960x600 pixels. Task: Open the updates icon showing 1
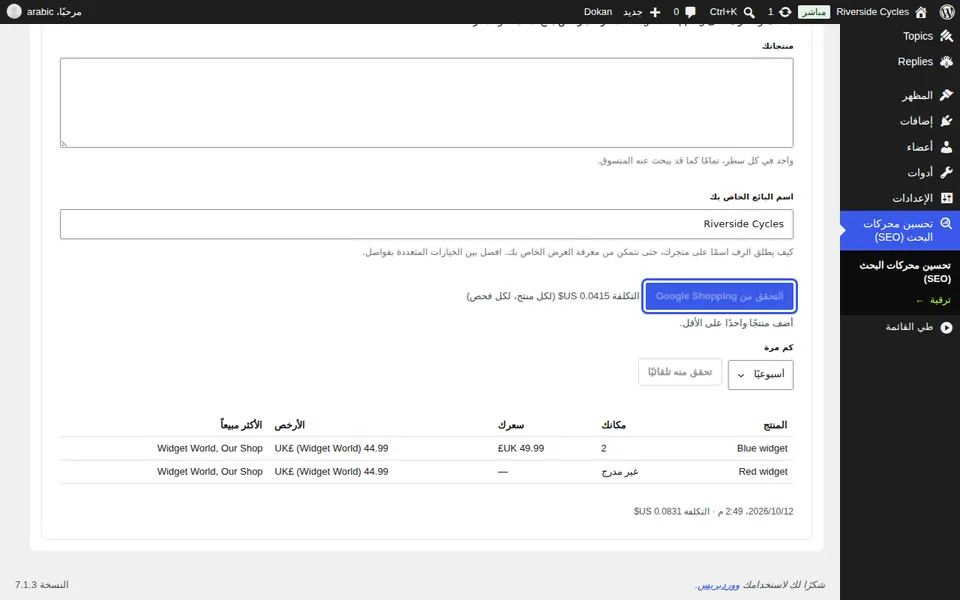785,12
